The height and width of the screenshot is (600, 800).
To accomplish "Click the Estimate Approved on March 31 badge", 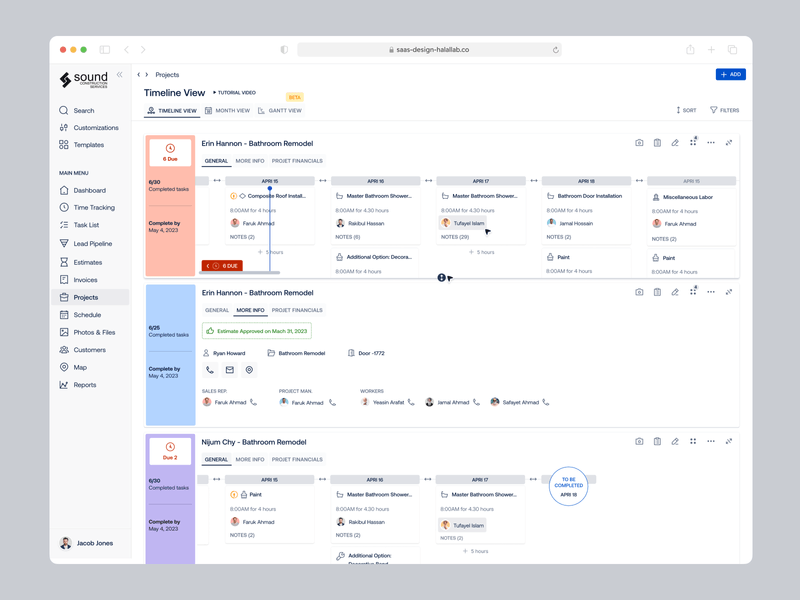I will pyautogui.click(x=256, y=330).
